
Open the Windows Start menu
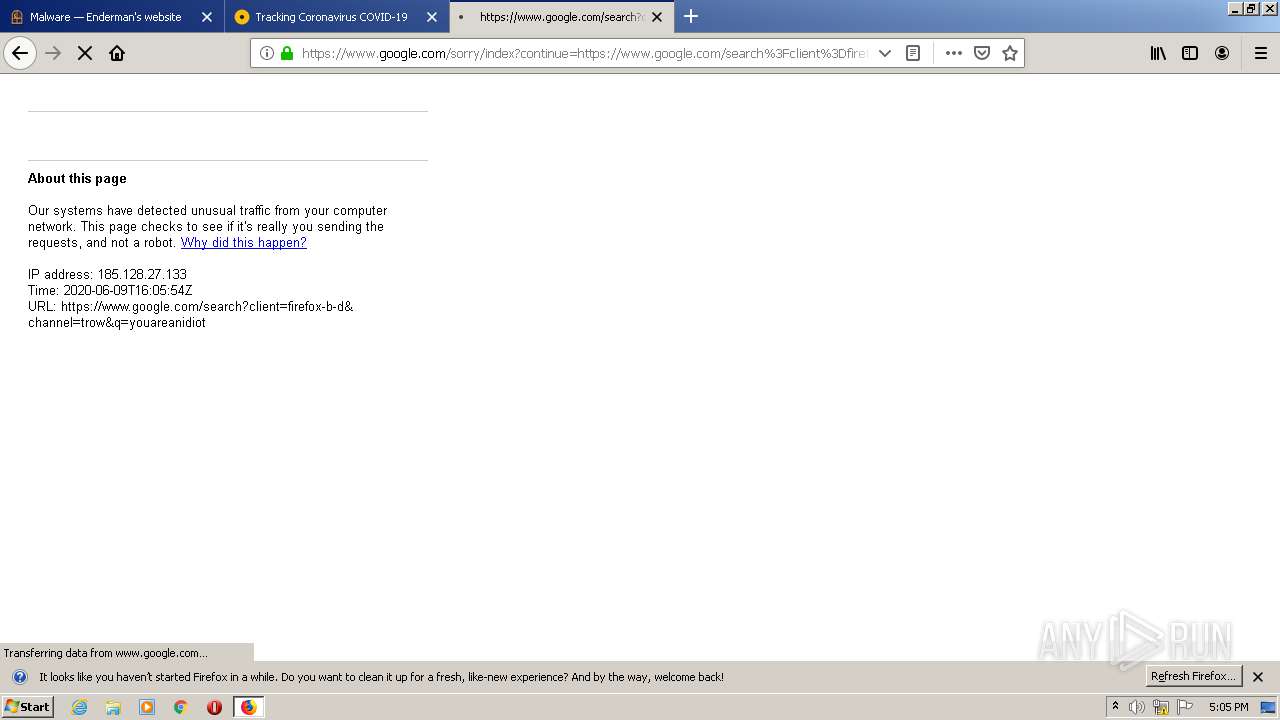point(27,707)
